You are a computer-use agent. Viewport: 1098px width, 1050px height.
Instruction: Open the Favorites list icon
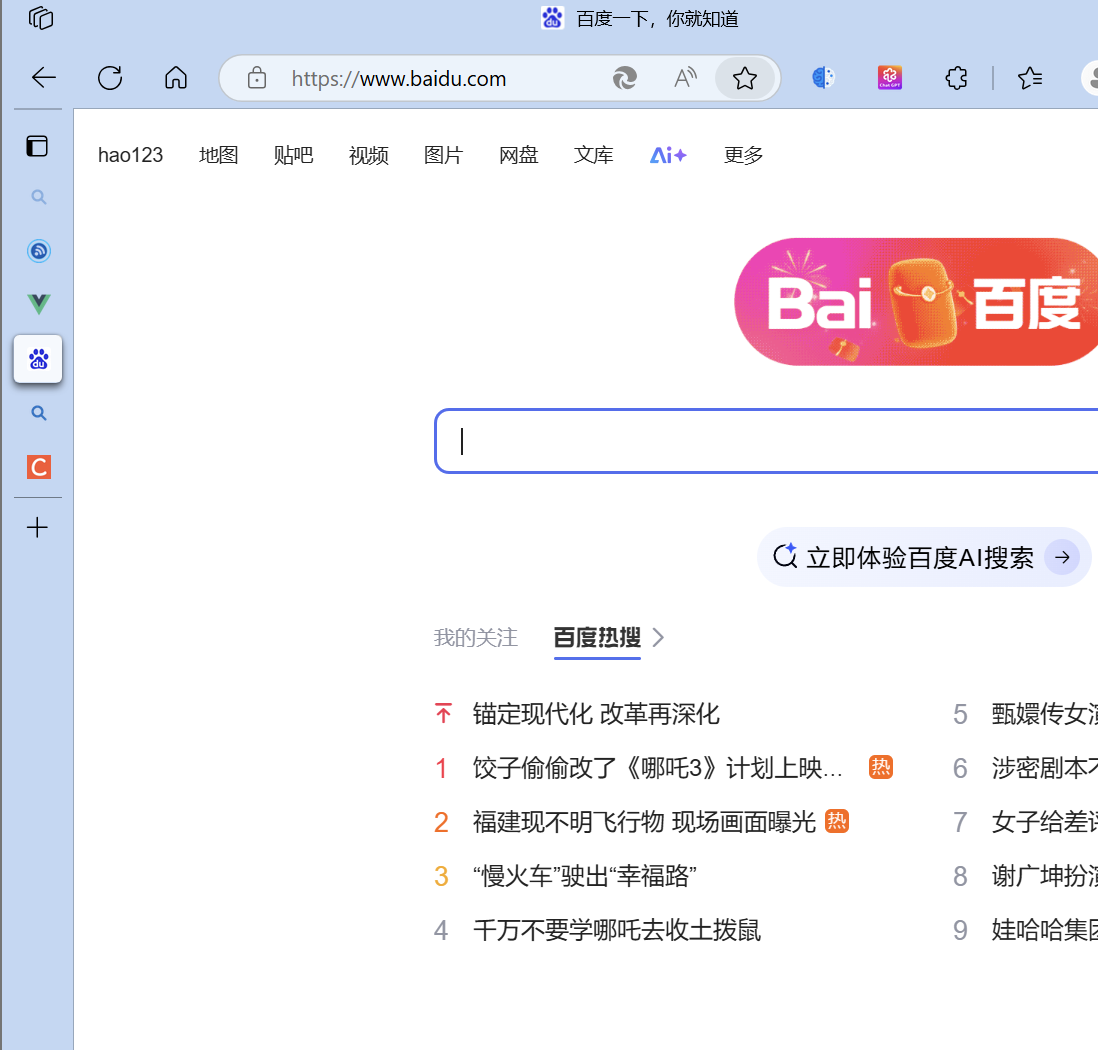click(x=1030, y=78)
